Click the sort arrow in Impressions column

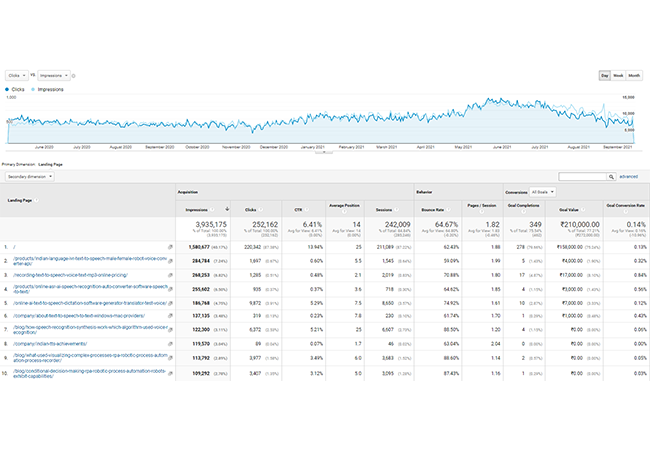(x=227, y=209)
